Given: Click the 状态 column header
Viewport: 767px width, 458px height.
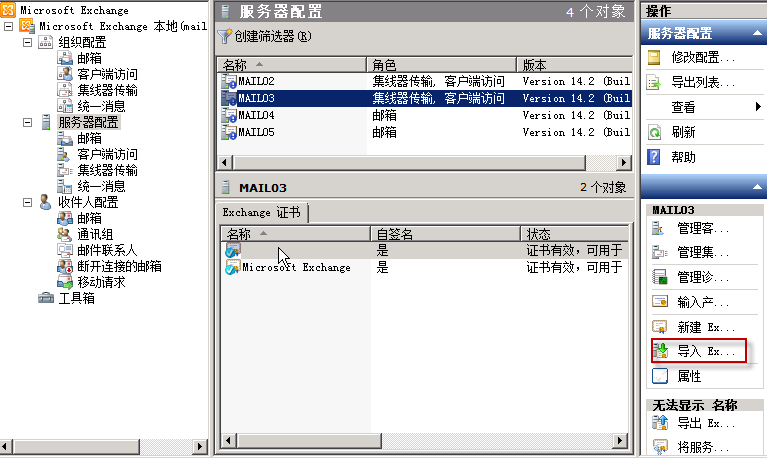Looking at the screenshot, I should 574,234.
